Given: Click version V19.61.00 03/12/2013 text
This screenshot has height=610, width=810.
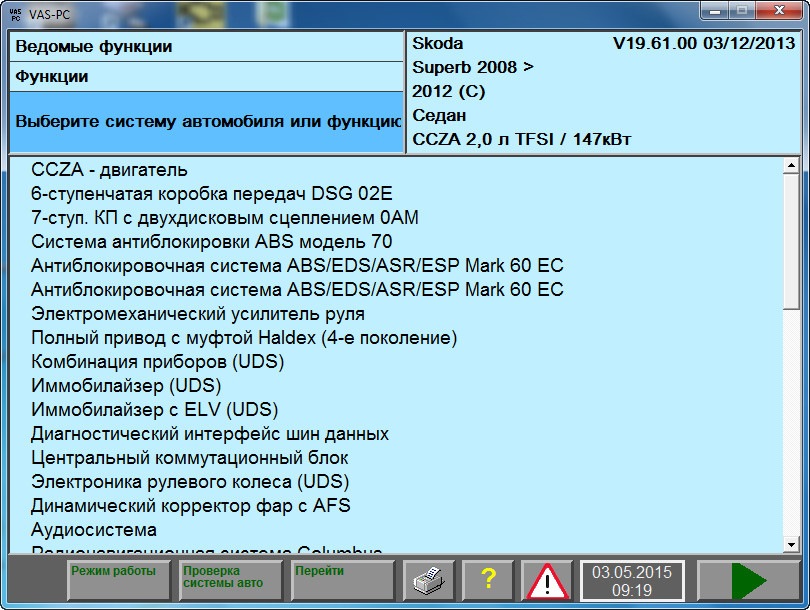Looking at the screenshot, I should coord(704,43).
